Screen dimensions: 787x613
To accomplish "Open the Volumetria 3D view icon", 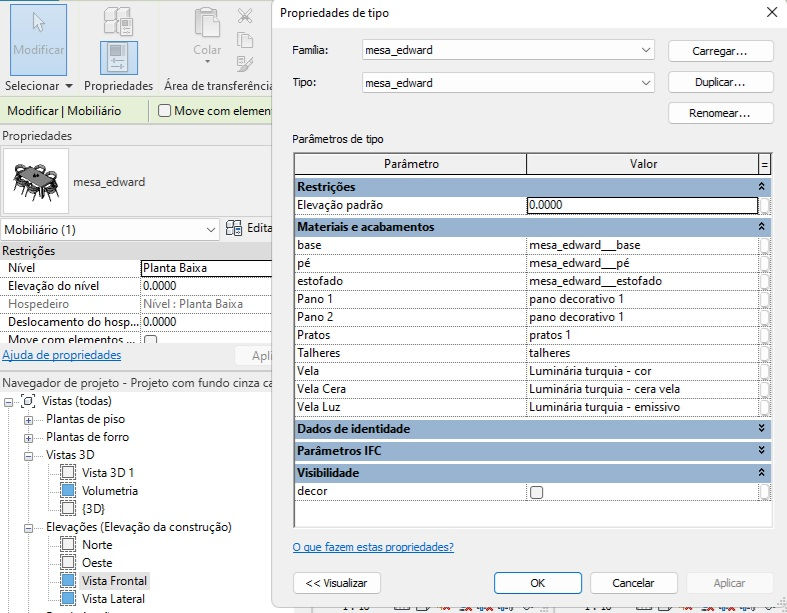I will pos(68,491).
